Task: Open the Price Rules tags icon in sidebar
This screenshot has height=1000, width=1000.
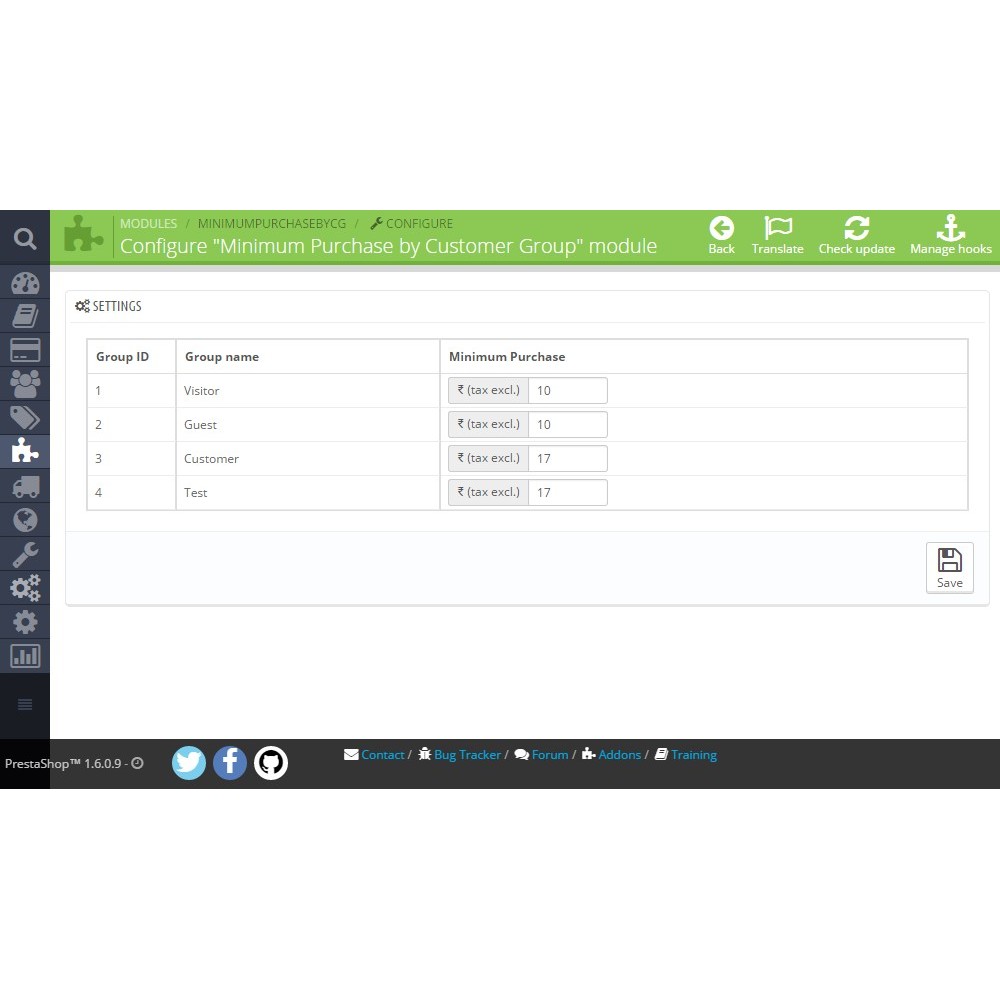Action: click(25, 418)
